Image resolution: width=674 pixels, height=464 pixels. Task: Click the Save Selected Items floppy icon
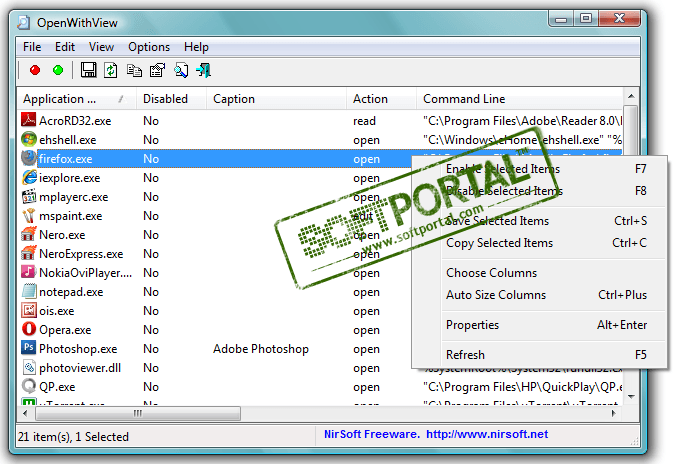click(89, 70)
